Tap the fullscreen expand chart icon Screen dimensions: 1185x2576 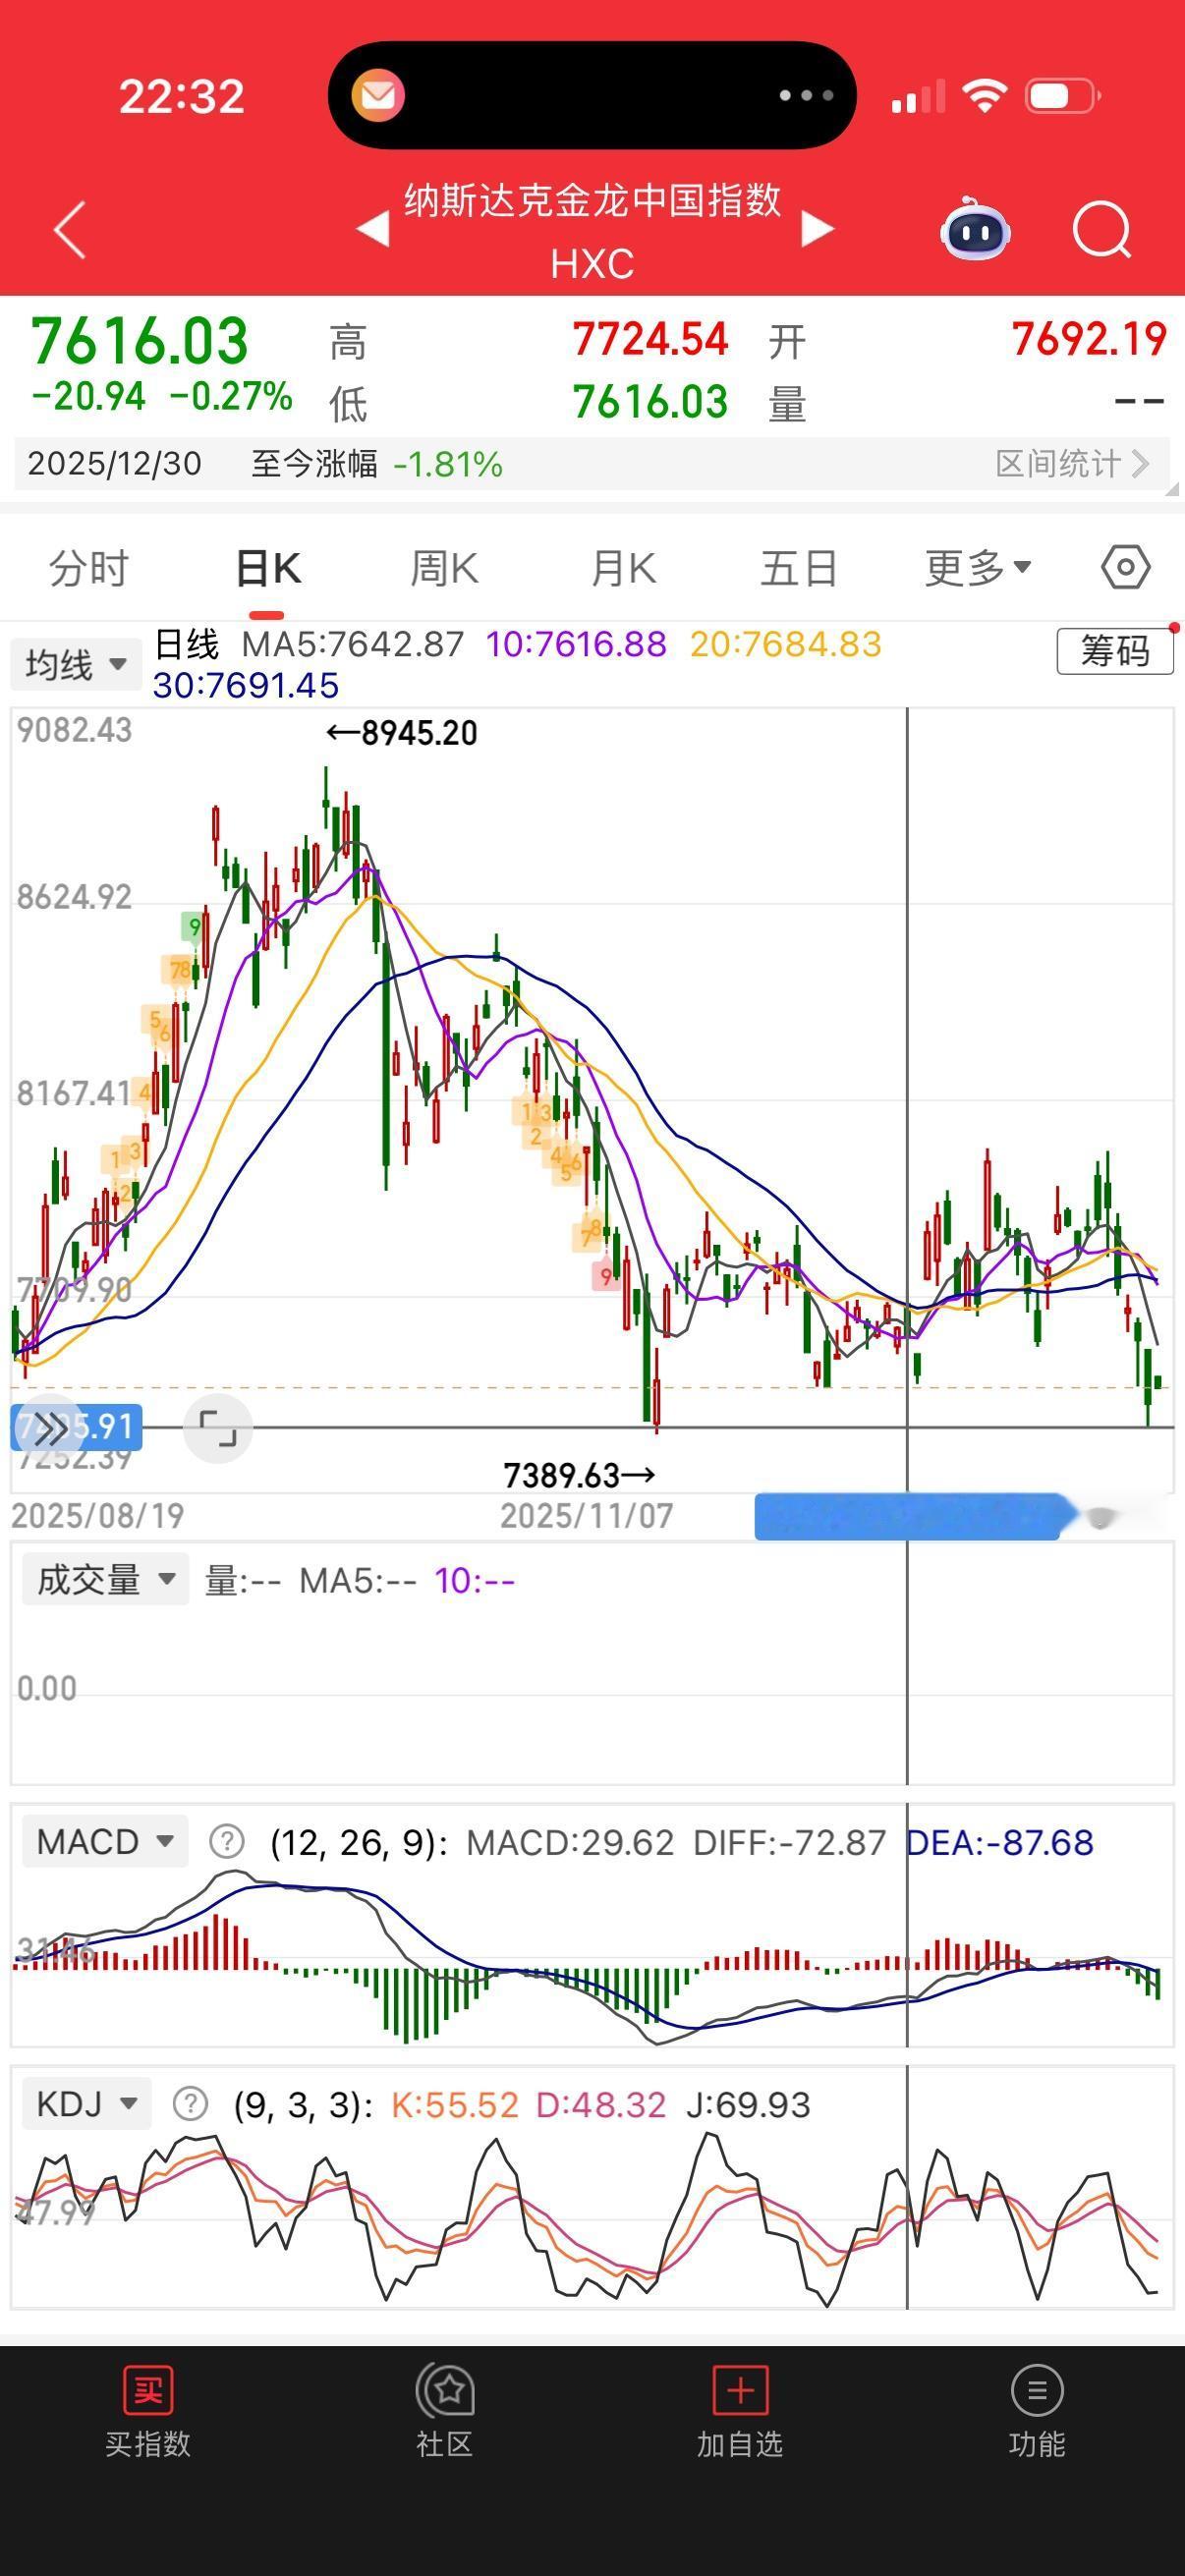tap(217, 1428)
